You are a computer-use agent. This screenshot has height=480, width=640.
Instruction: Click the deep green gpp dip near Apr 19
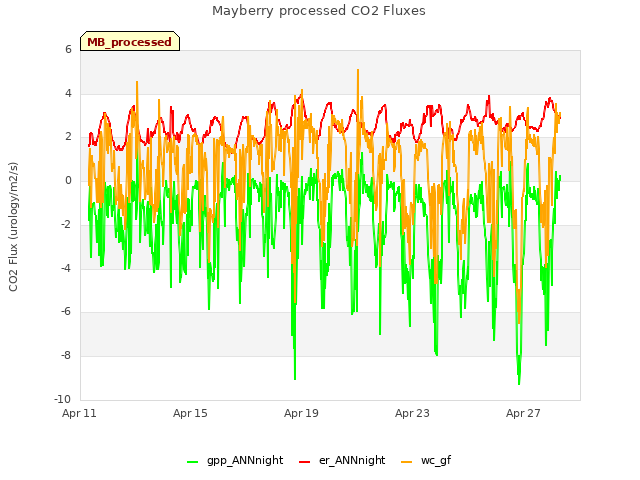295,378
